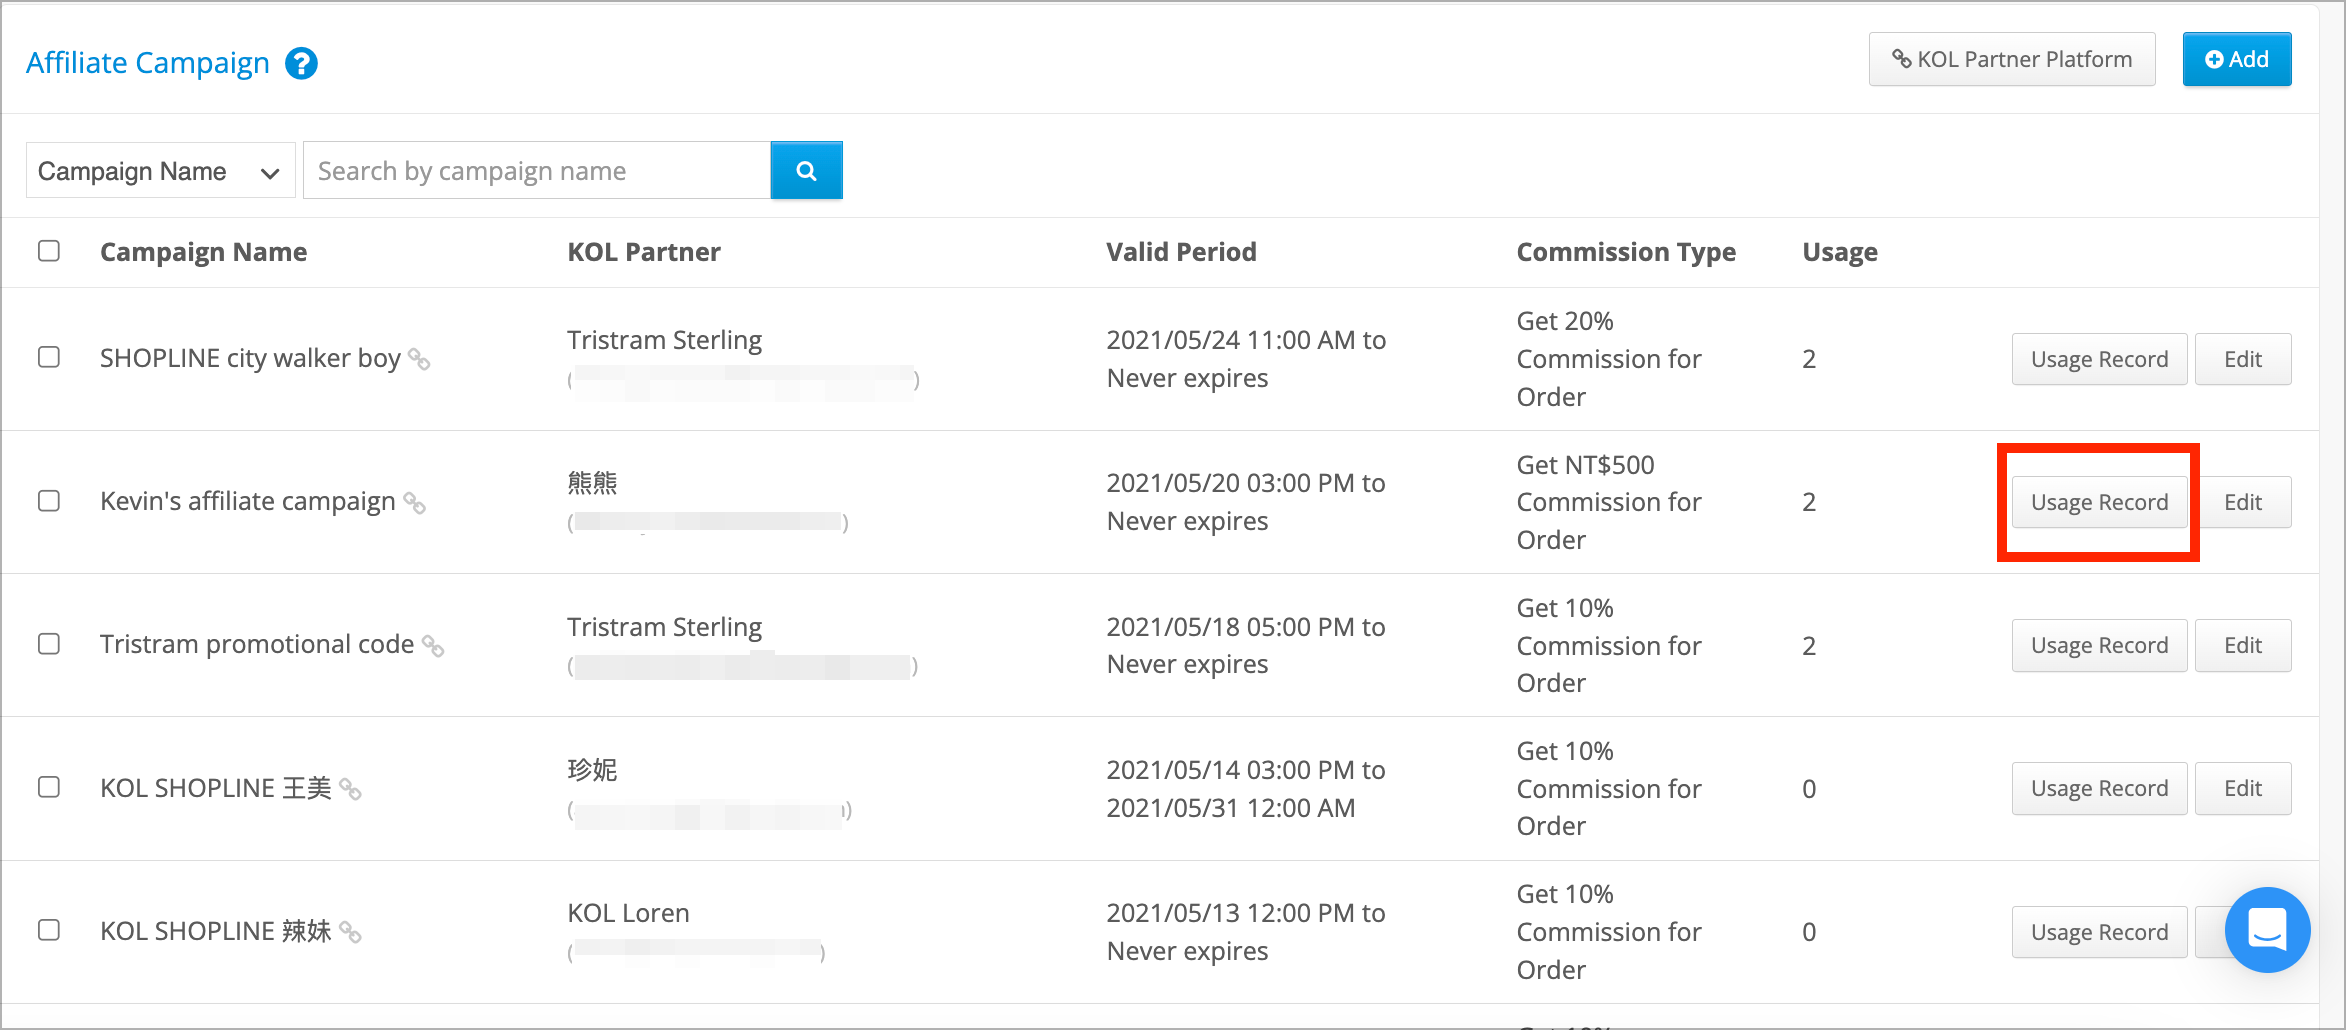The width and height of the screenshot is (2346, 1030).
Task: Open the Affiliate Campaign help question icon
Action: coord(301,63)
